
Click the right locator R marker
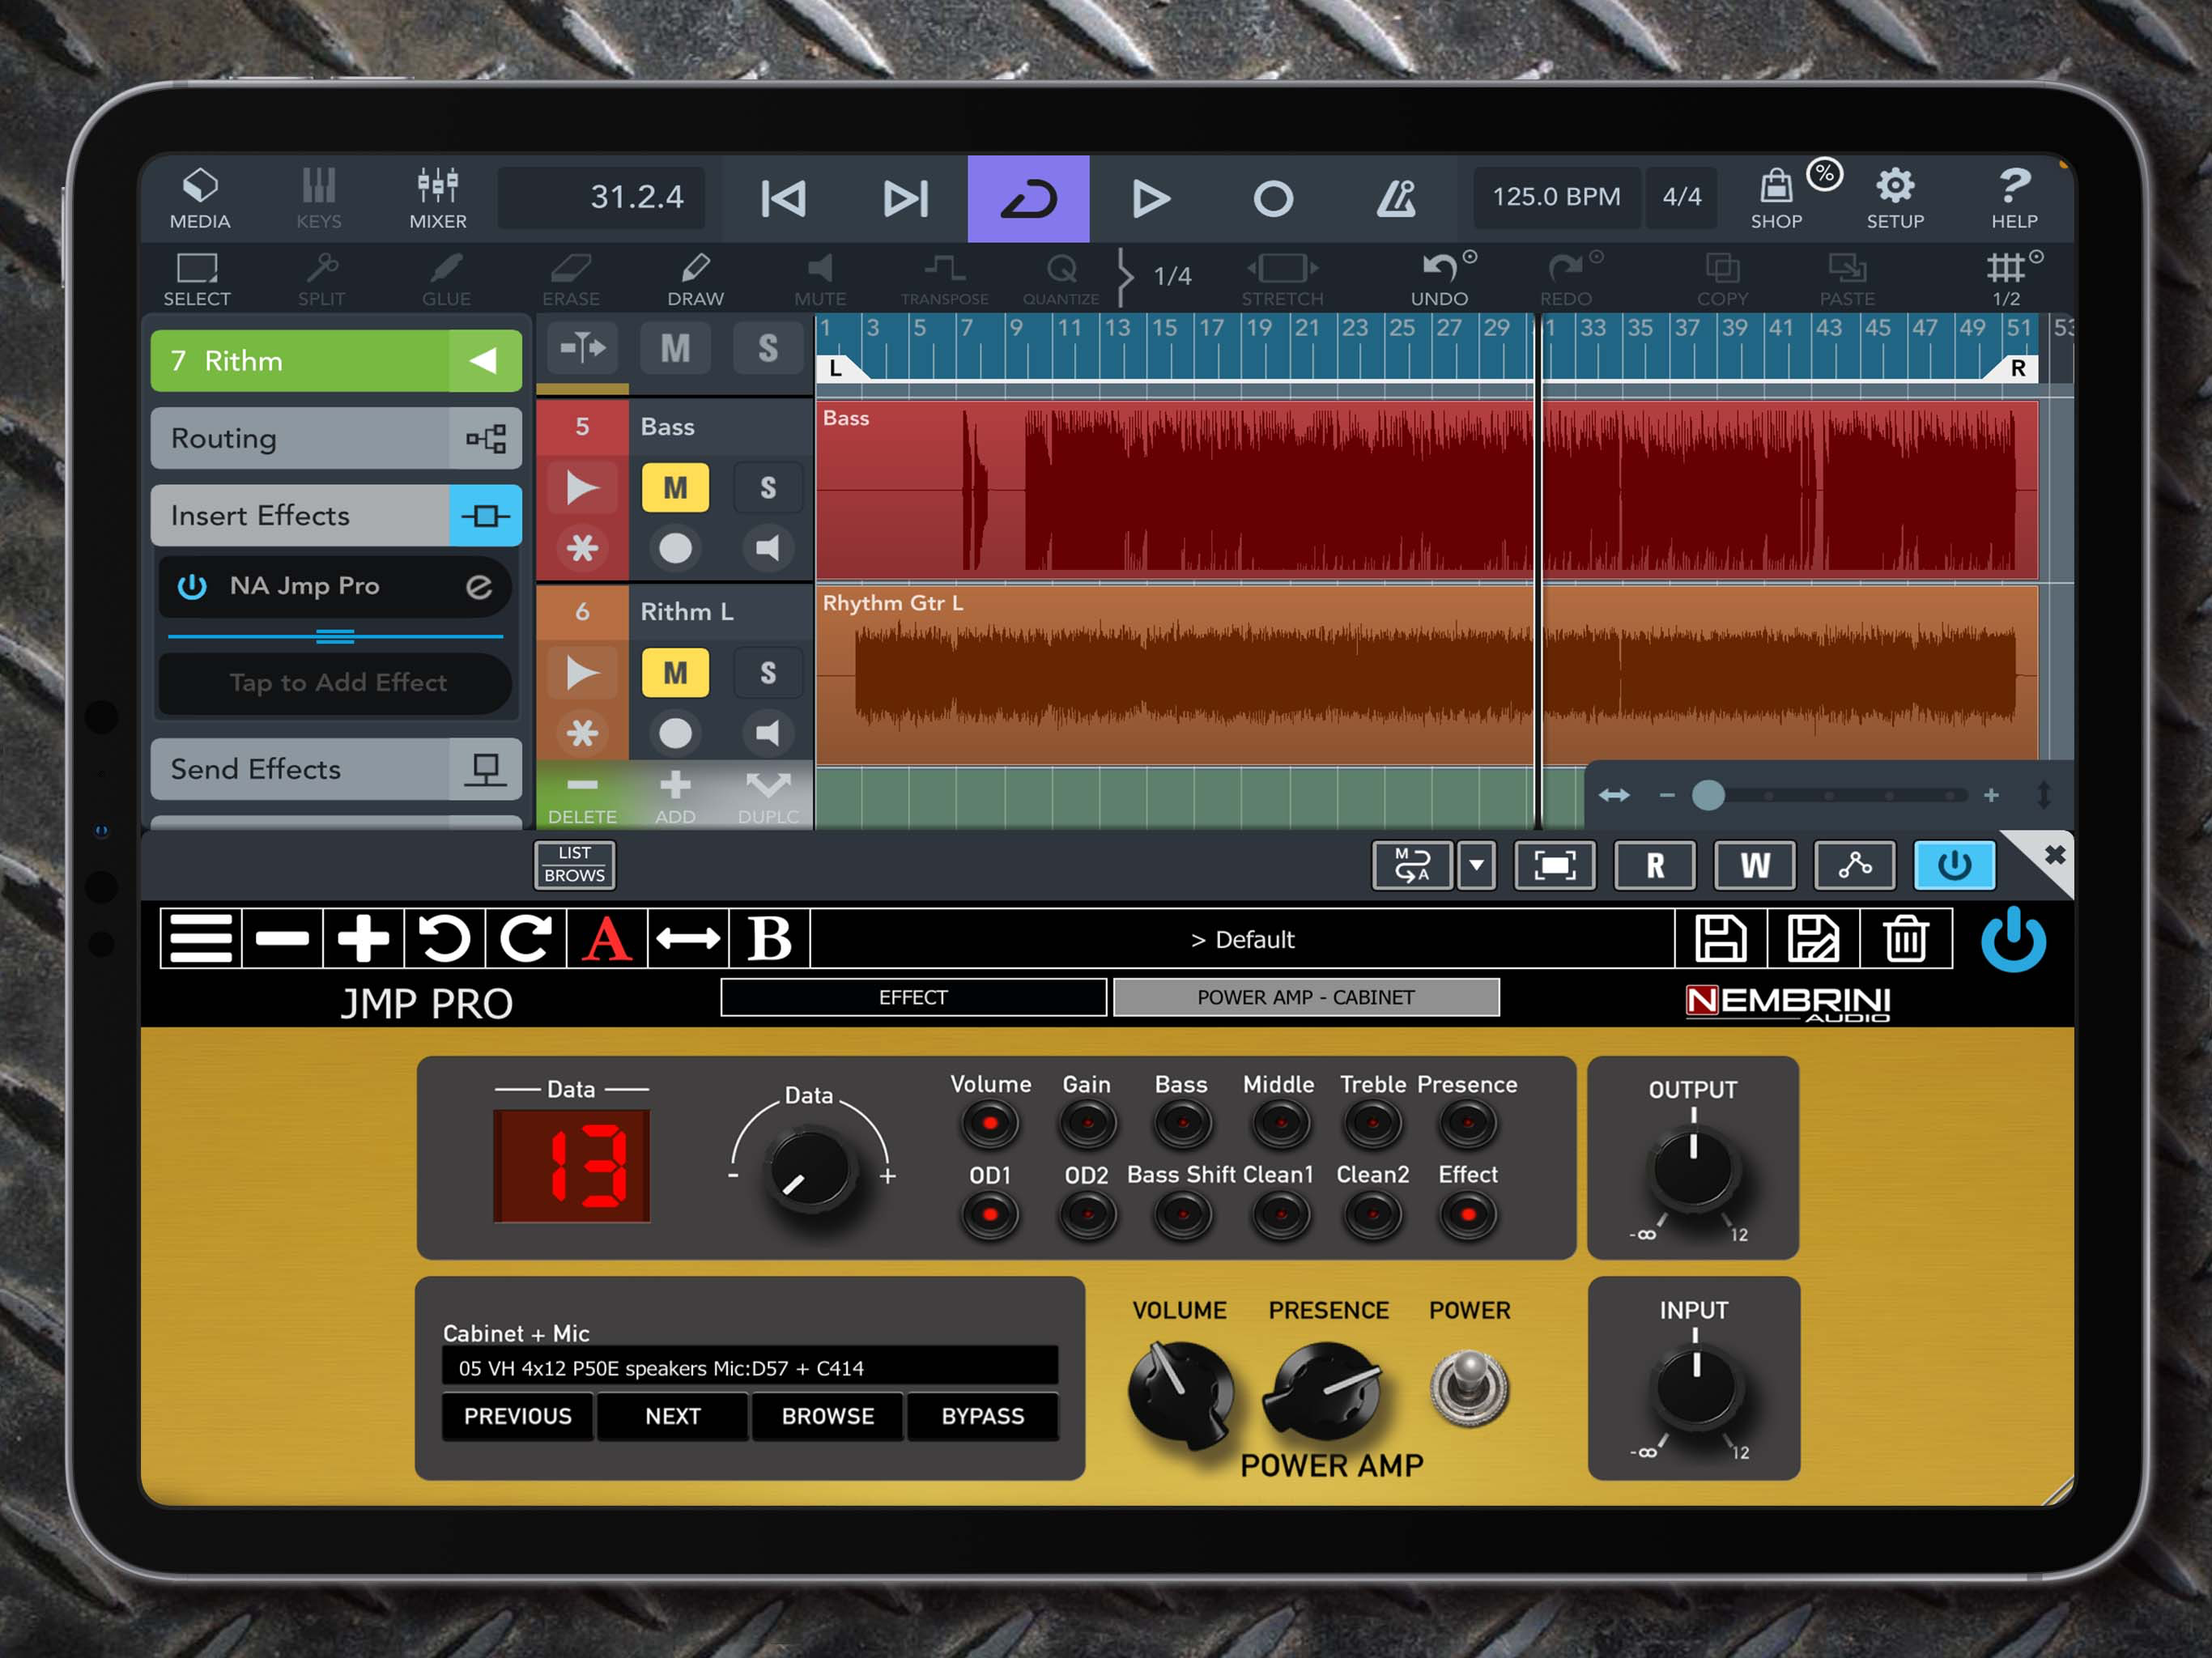click(x=2016, y=368)
